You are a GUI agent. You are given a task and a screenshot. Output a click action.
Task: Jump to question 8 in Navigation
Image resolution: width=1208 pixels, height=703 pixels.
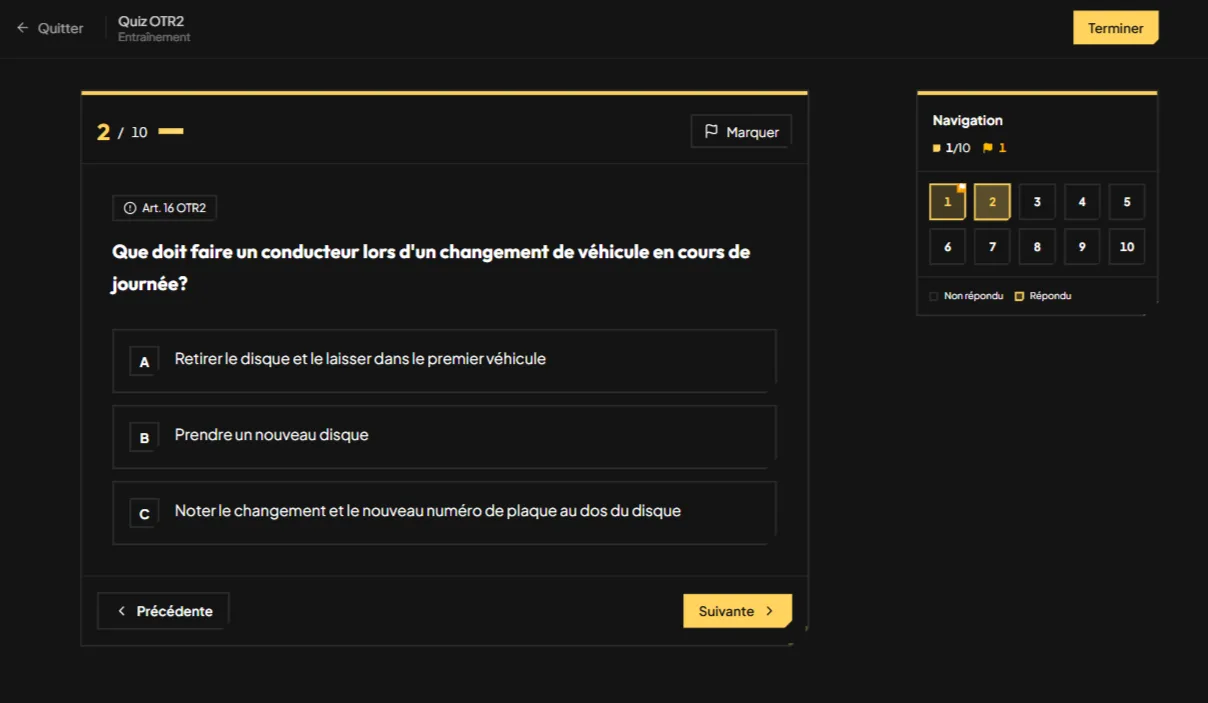[x=1037, y=247]
